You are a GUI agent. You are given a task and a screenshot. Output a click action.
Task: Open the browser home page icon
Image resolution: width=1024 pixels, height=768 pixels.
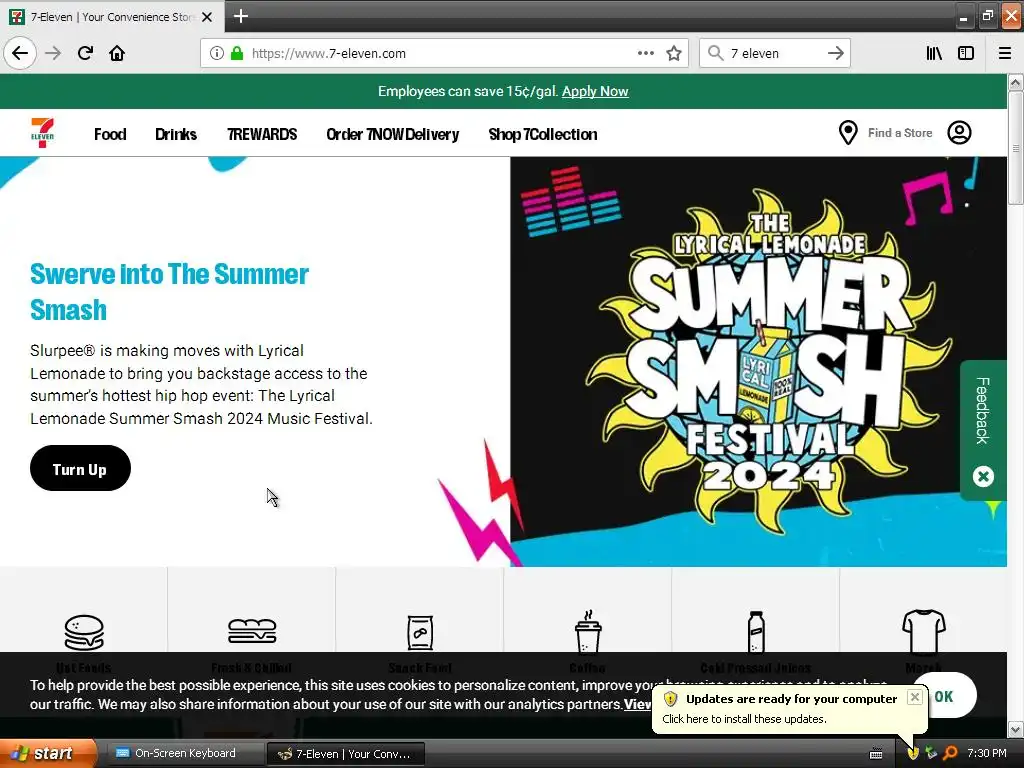tap(117, 53)
